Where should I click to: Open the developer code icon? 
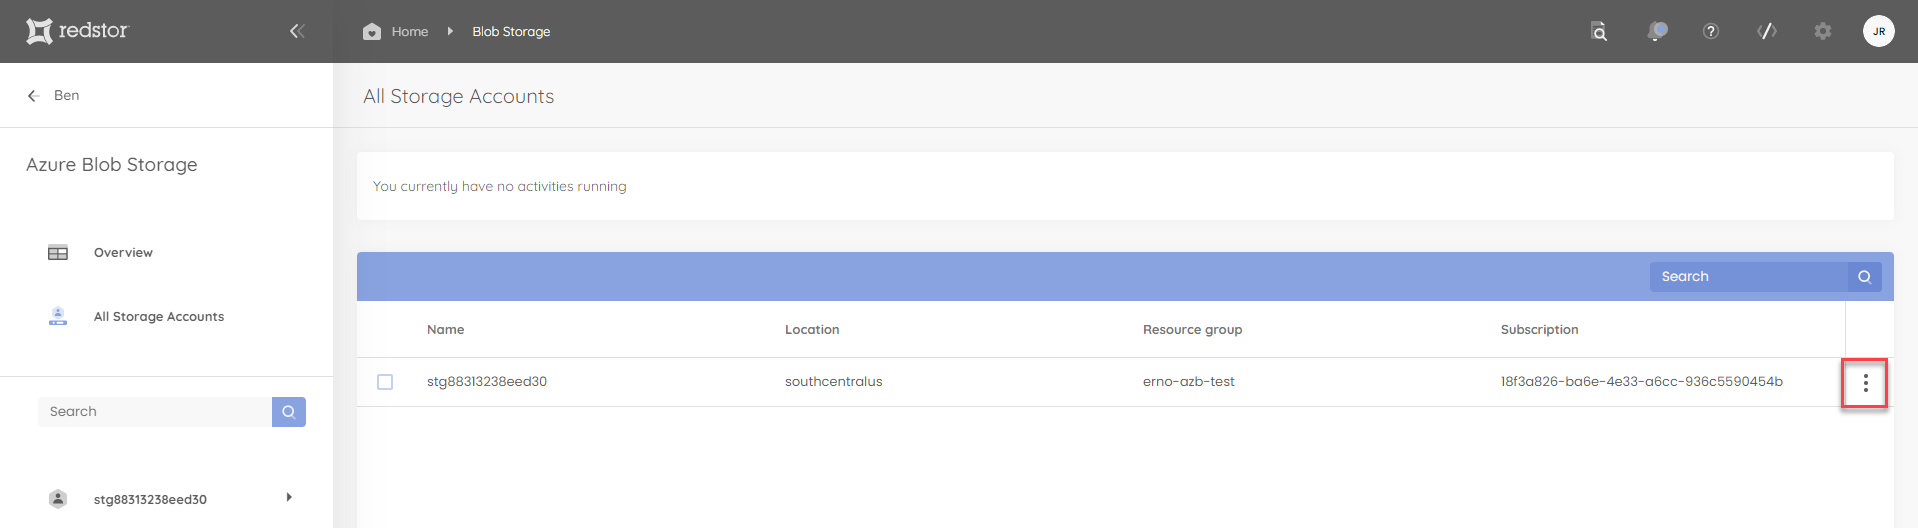(1767, 31)
